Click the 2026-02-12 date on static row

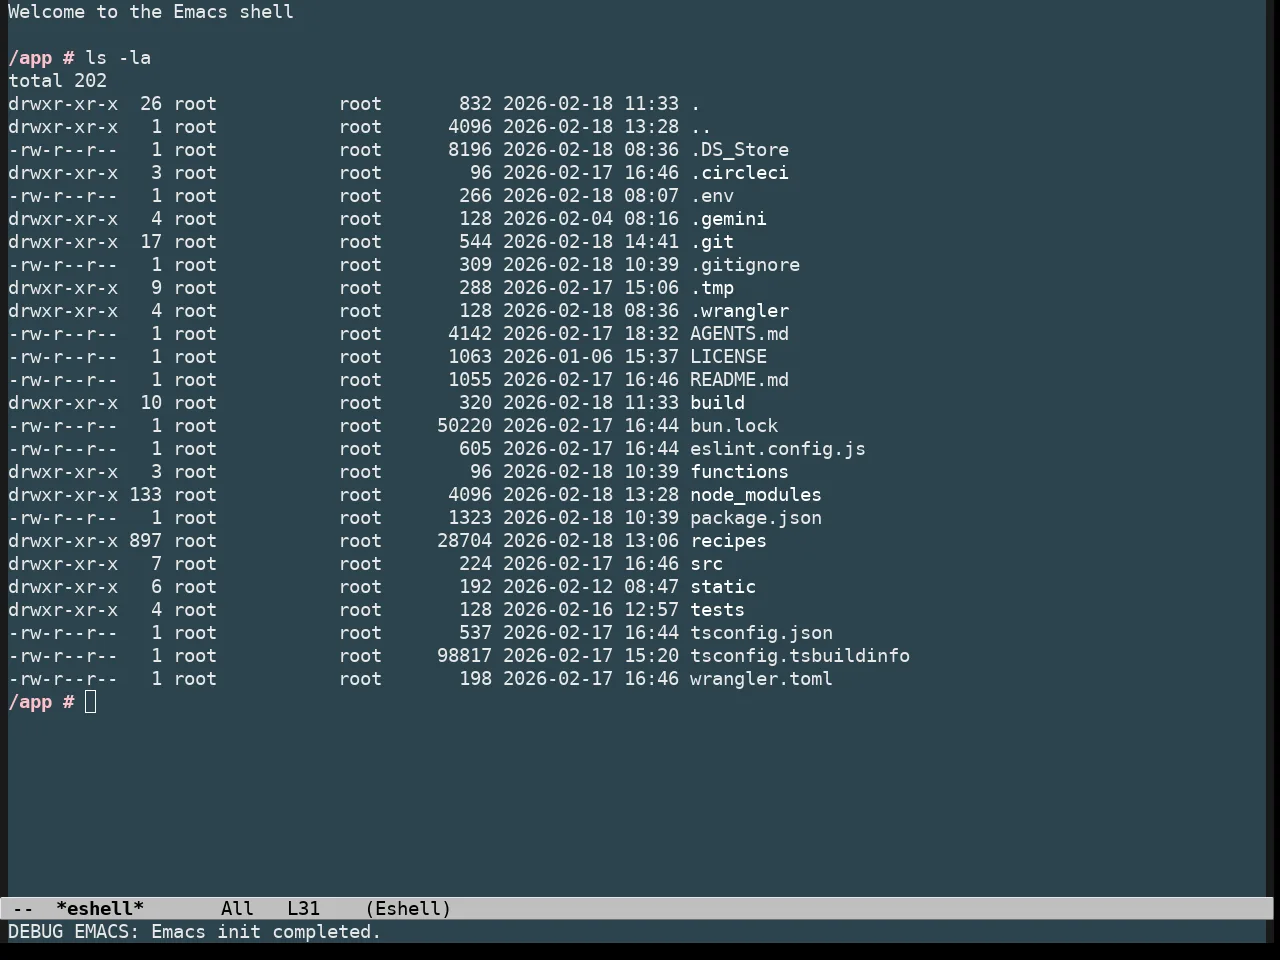(558, 587)
